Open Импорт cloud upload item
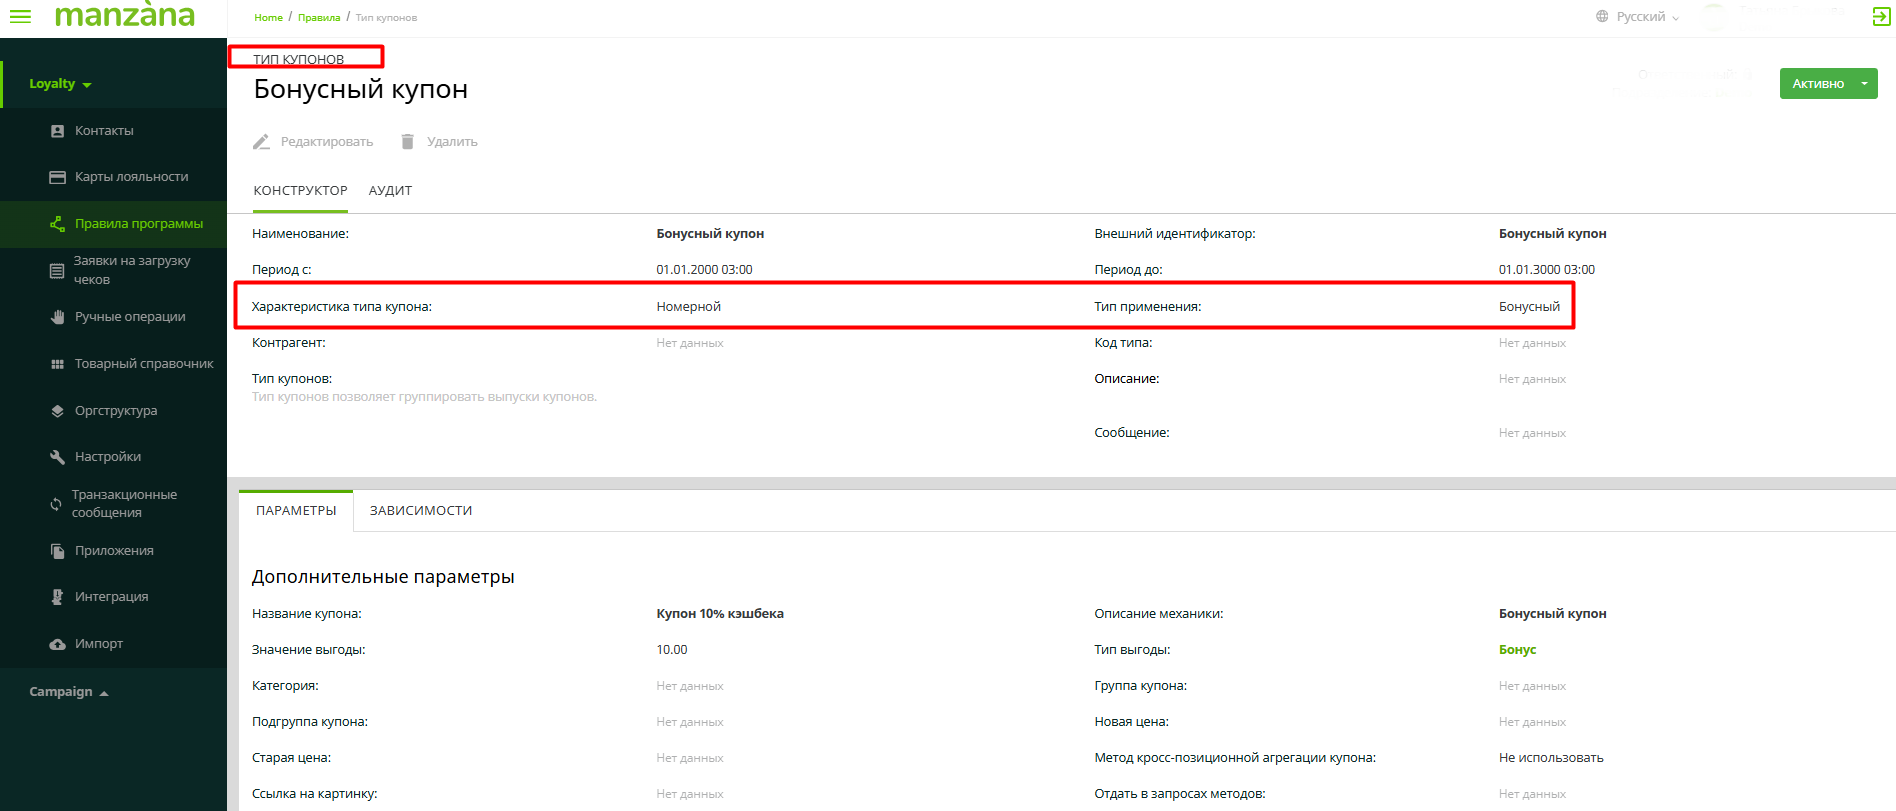Screen dimensions: 1896x811 click(98, 644)
